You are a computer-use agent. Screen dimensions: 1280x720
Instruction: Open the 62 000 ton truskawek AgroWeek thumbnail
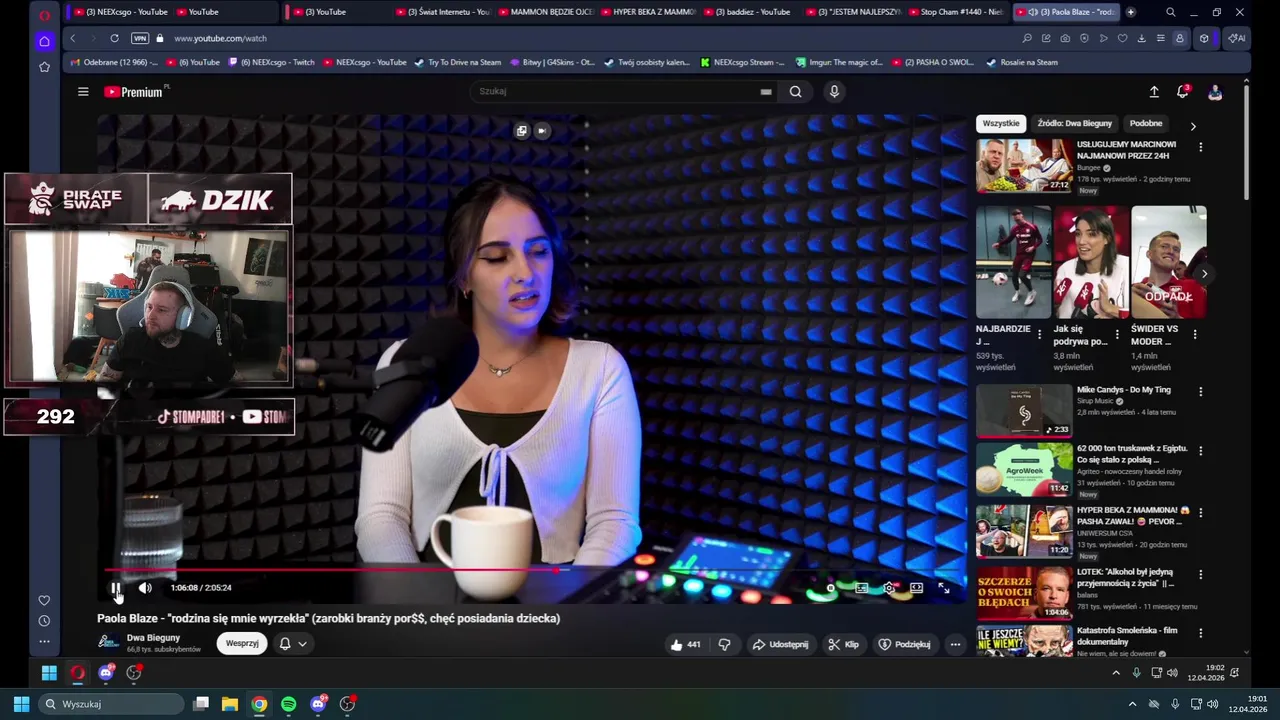tap(1024, 470)
